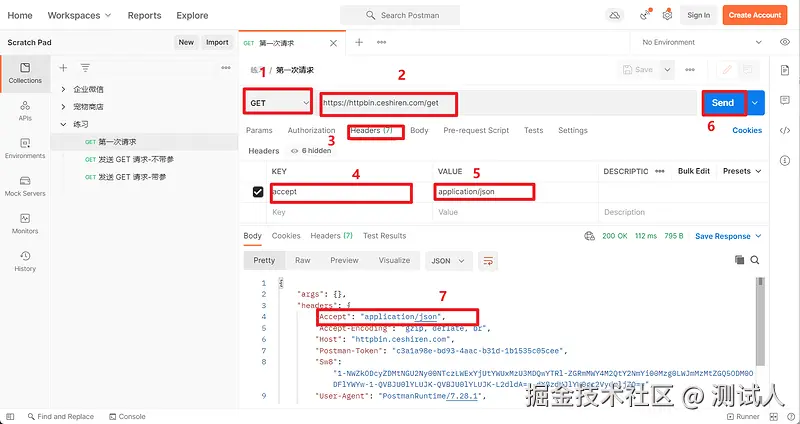
Task: Open the Test Results tab
Action: [385, 236]
